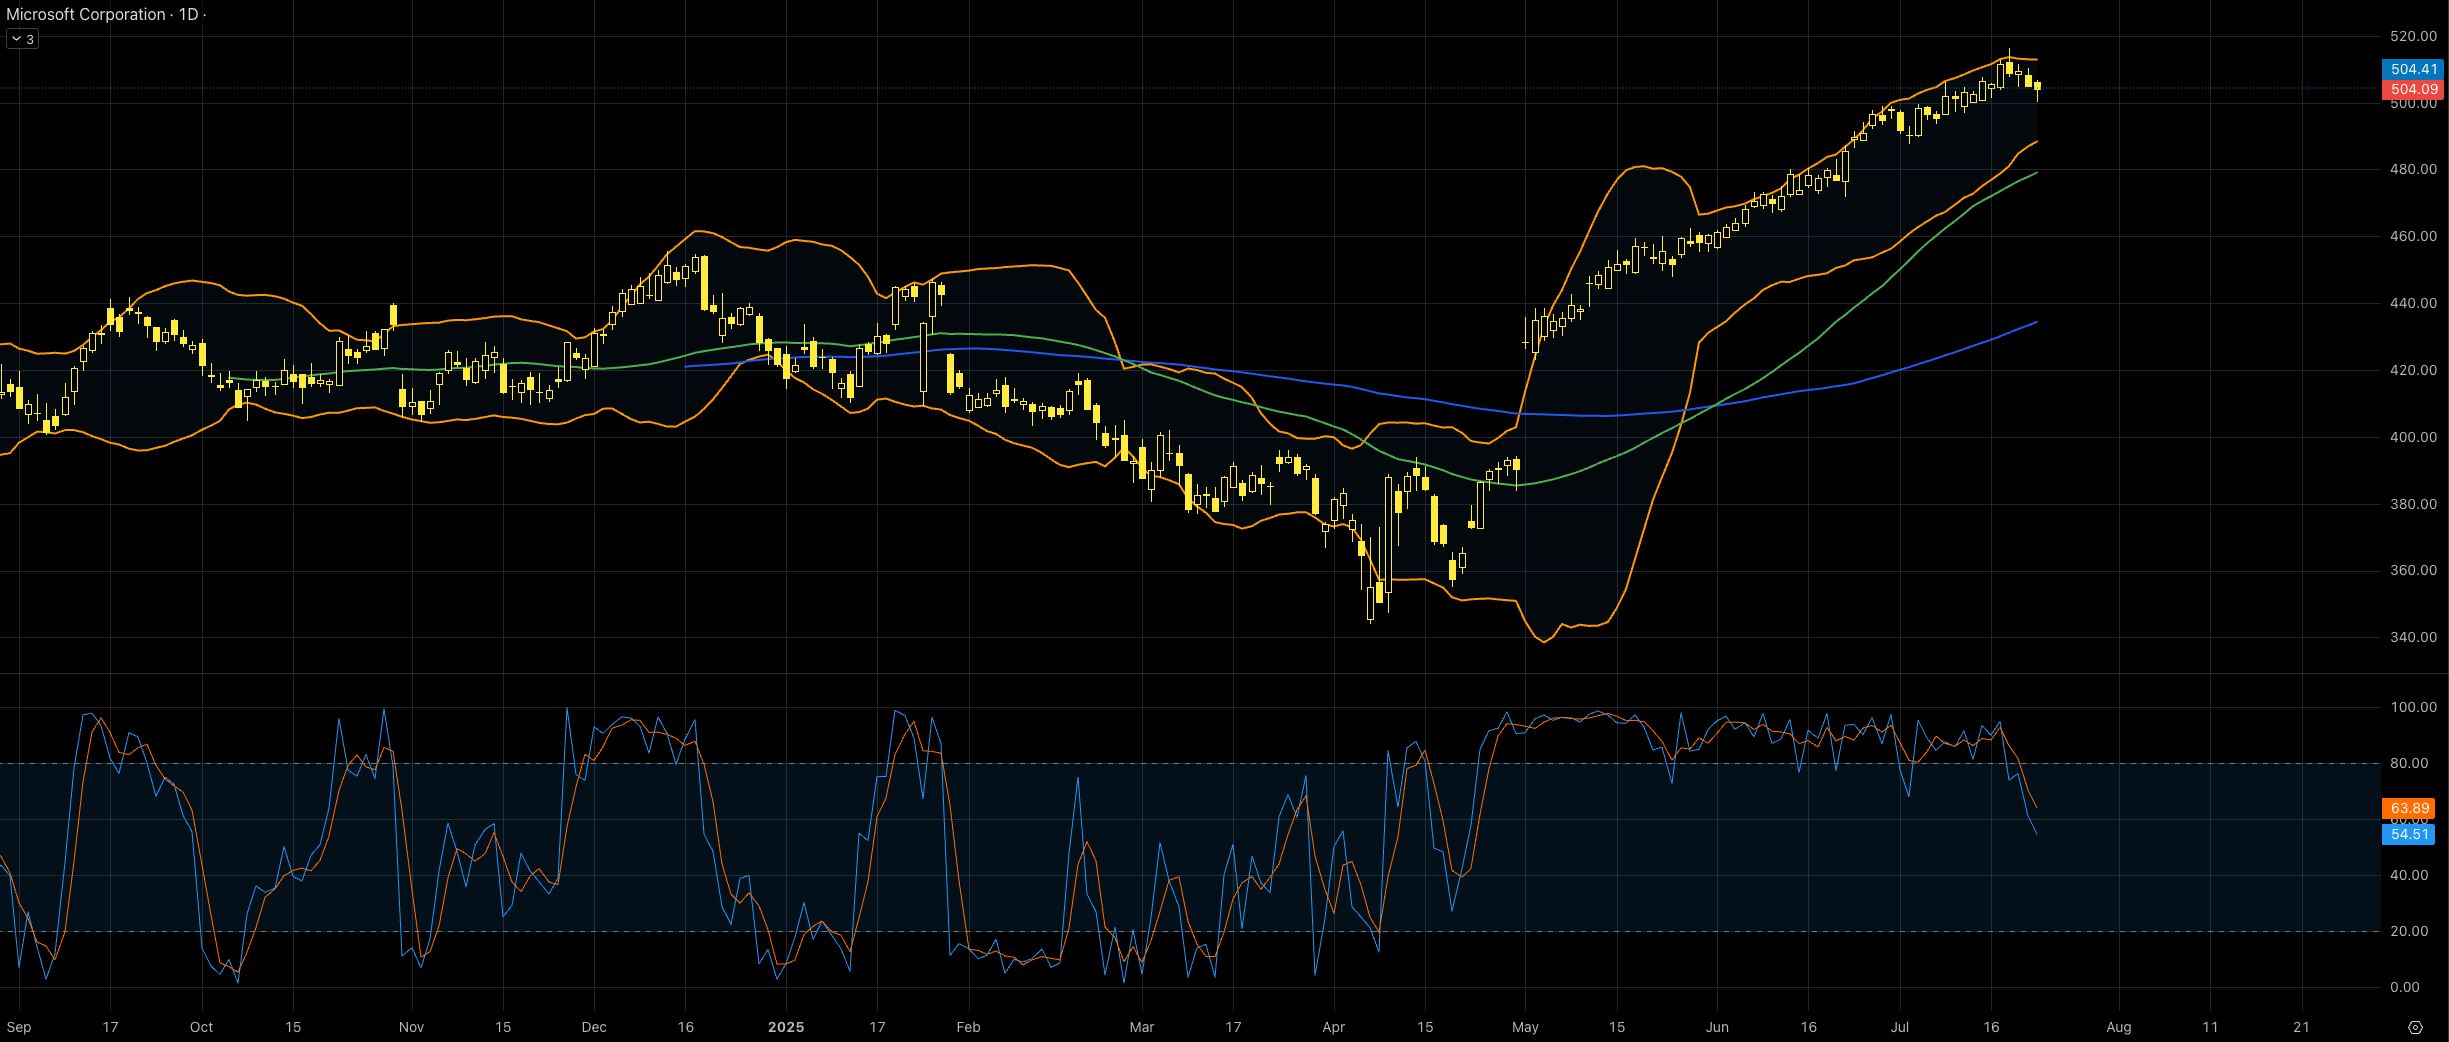Click the 340.00 price scale label
The image size is (2449, 1042).
2413,637
